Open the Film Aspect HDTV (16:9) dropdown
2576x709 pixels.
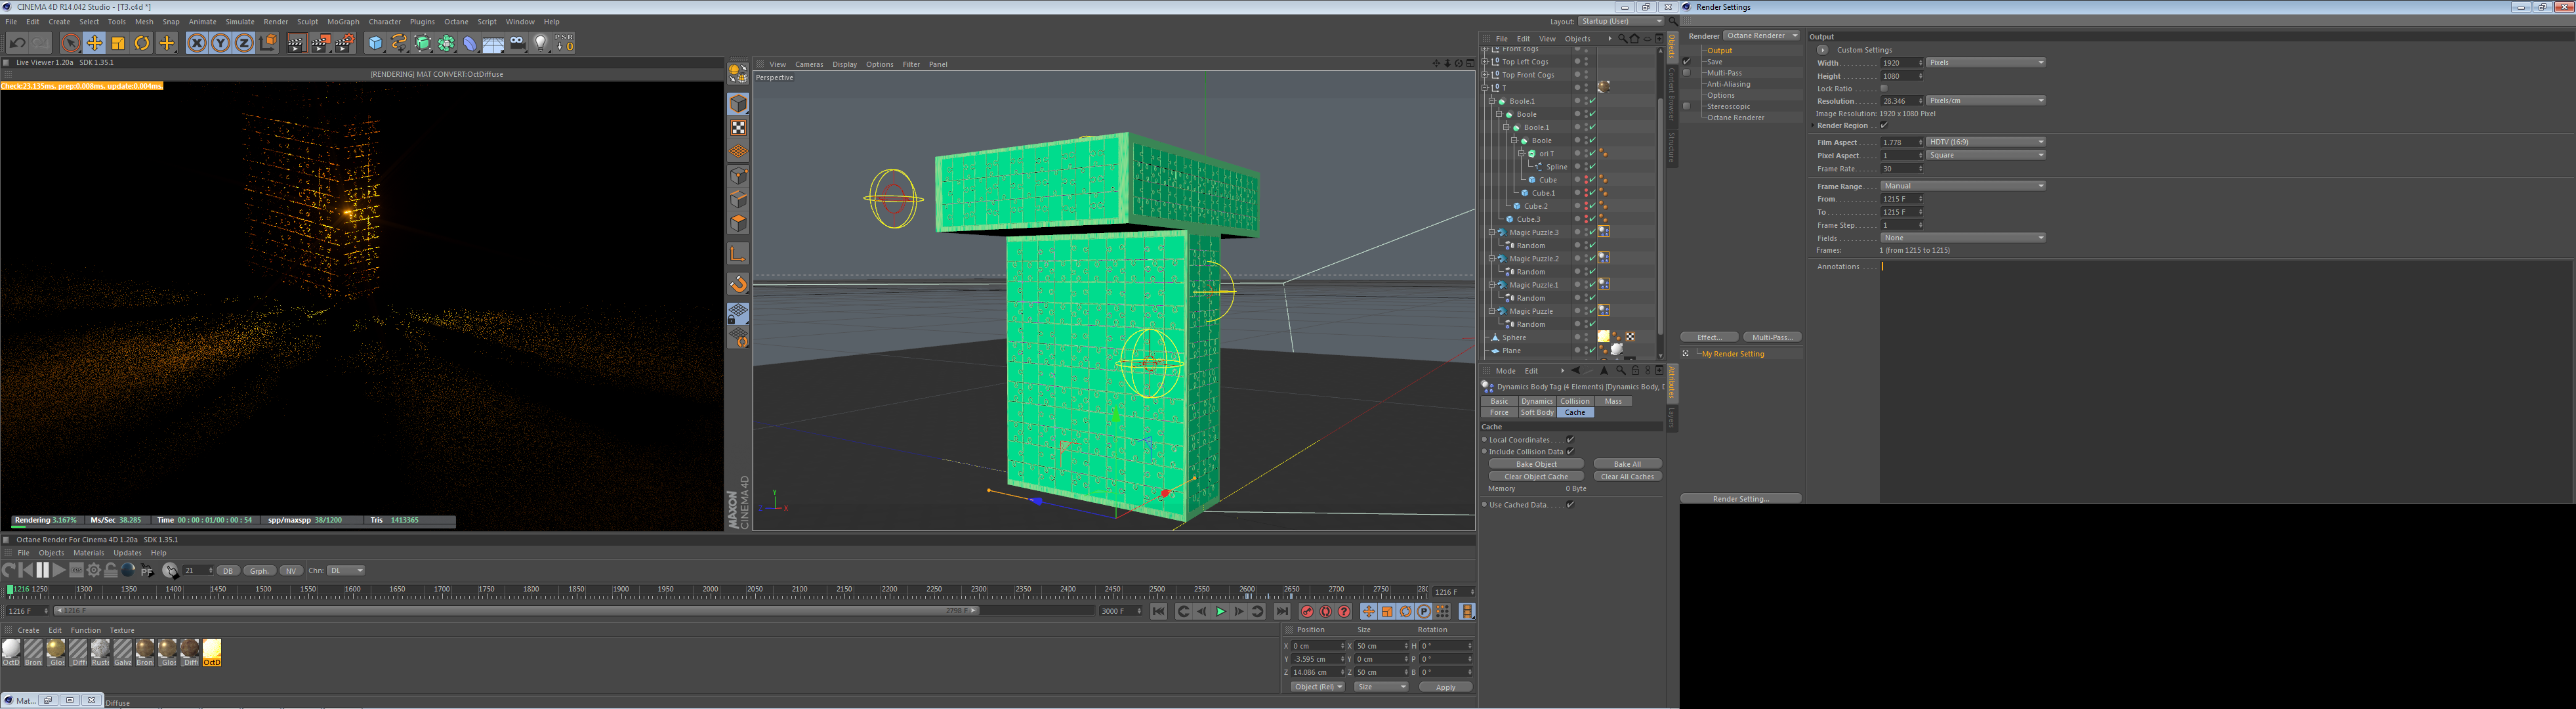point(1985,142)
